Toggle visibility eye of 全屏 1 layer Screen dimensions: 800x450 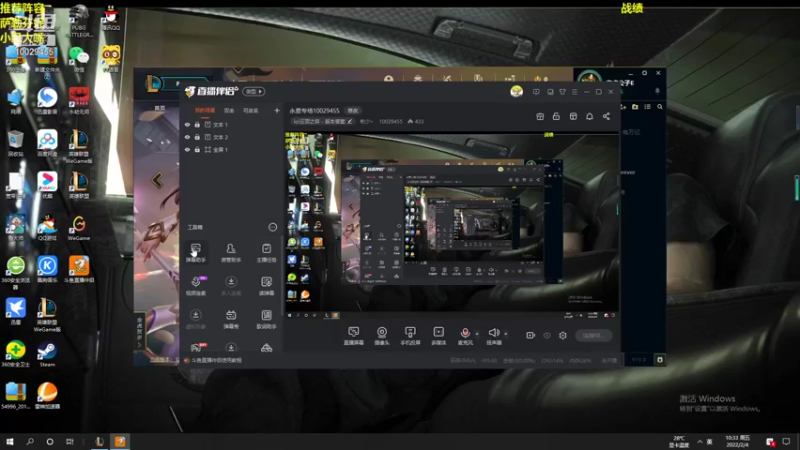click(x=187, y=149)
